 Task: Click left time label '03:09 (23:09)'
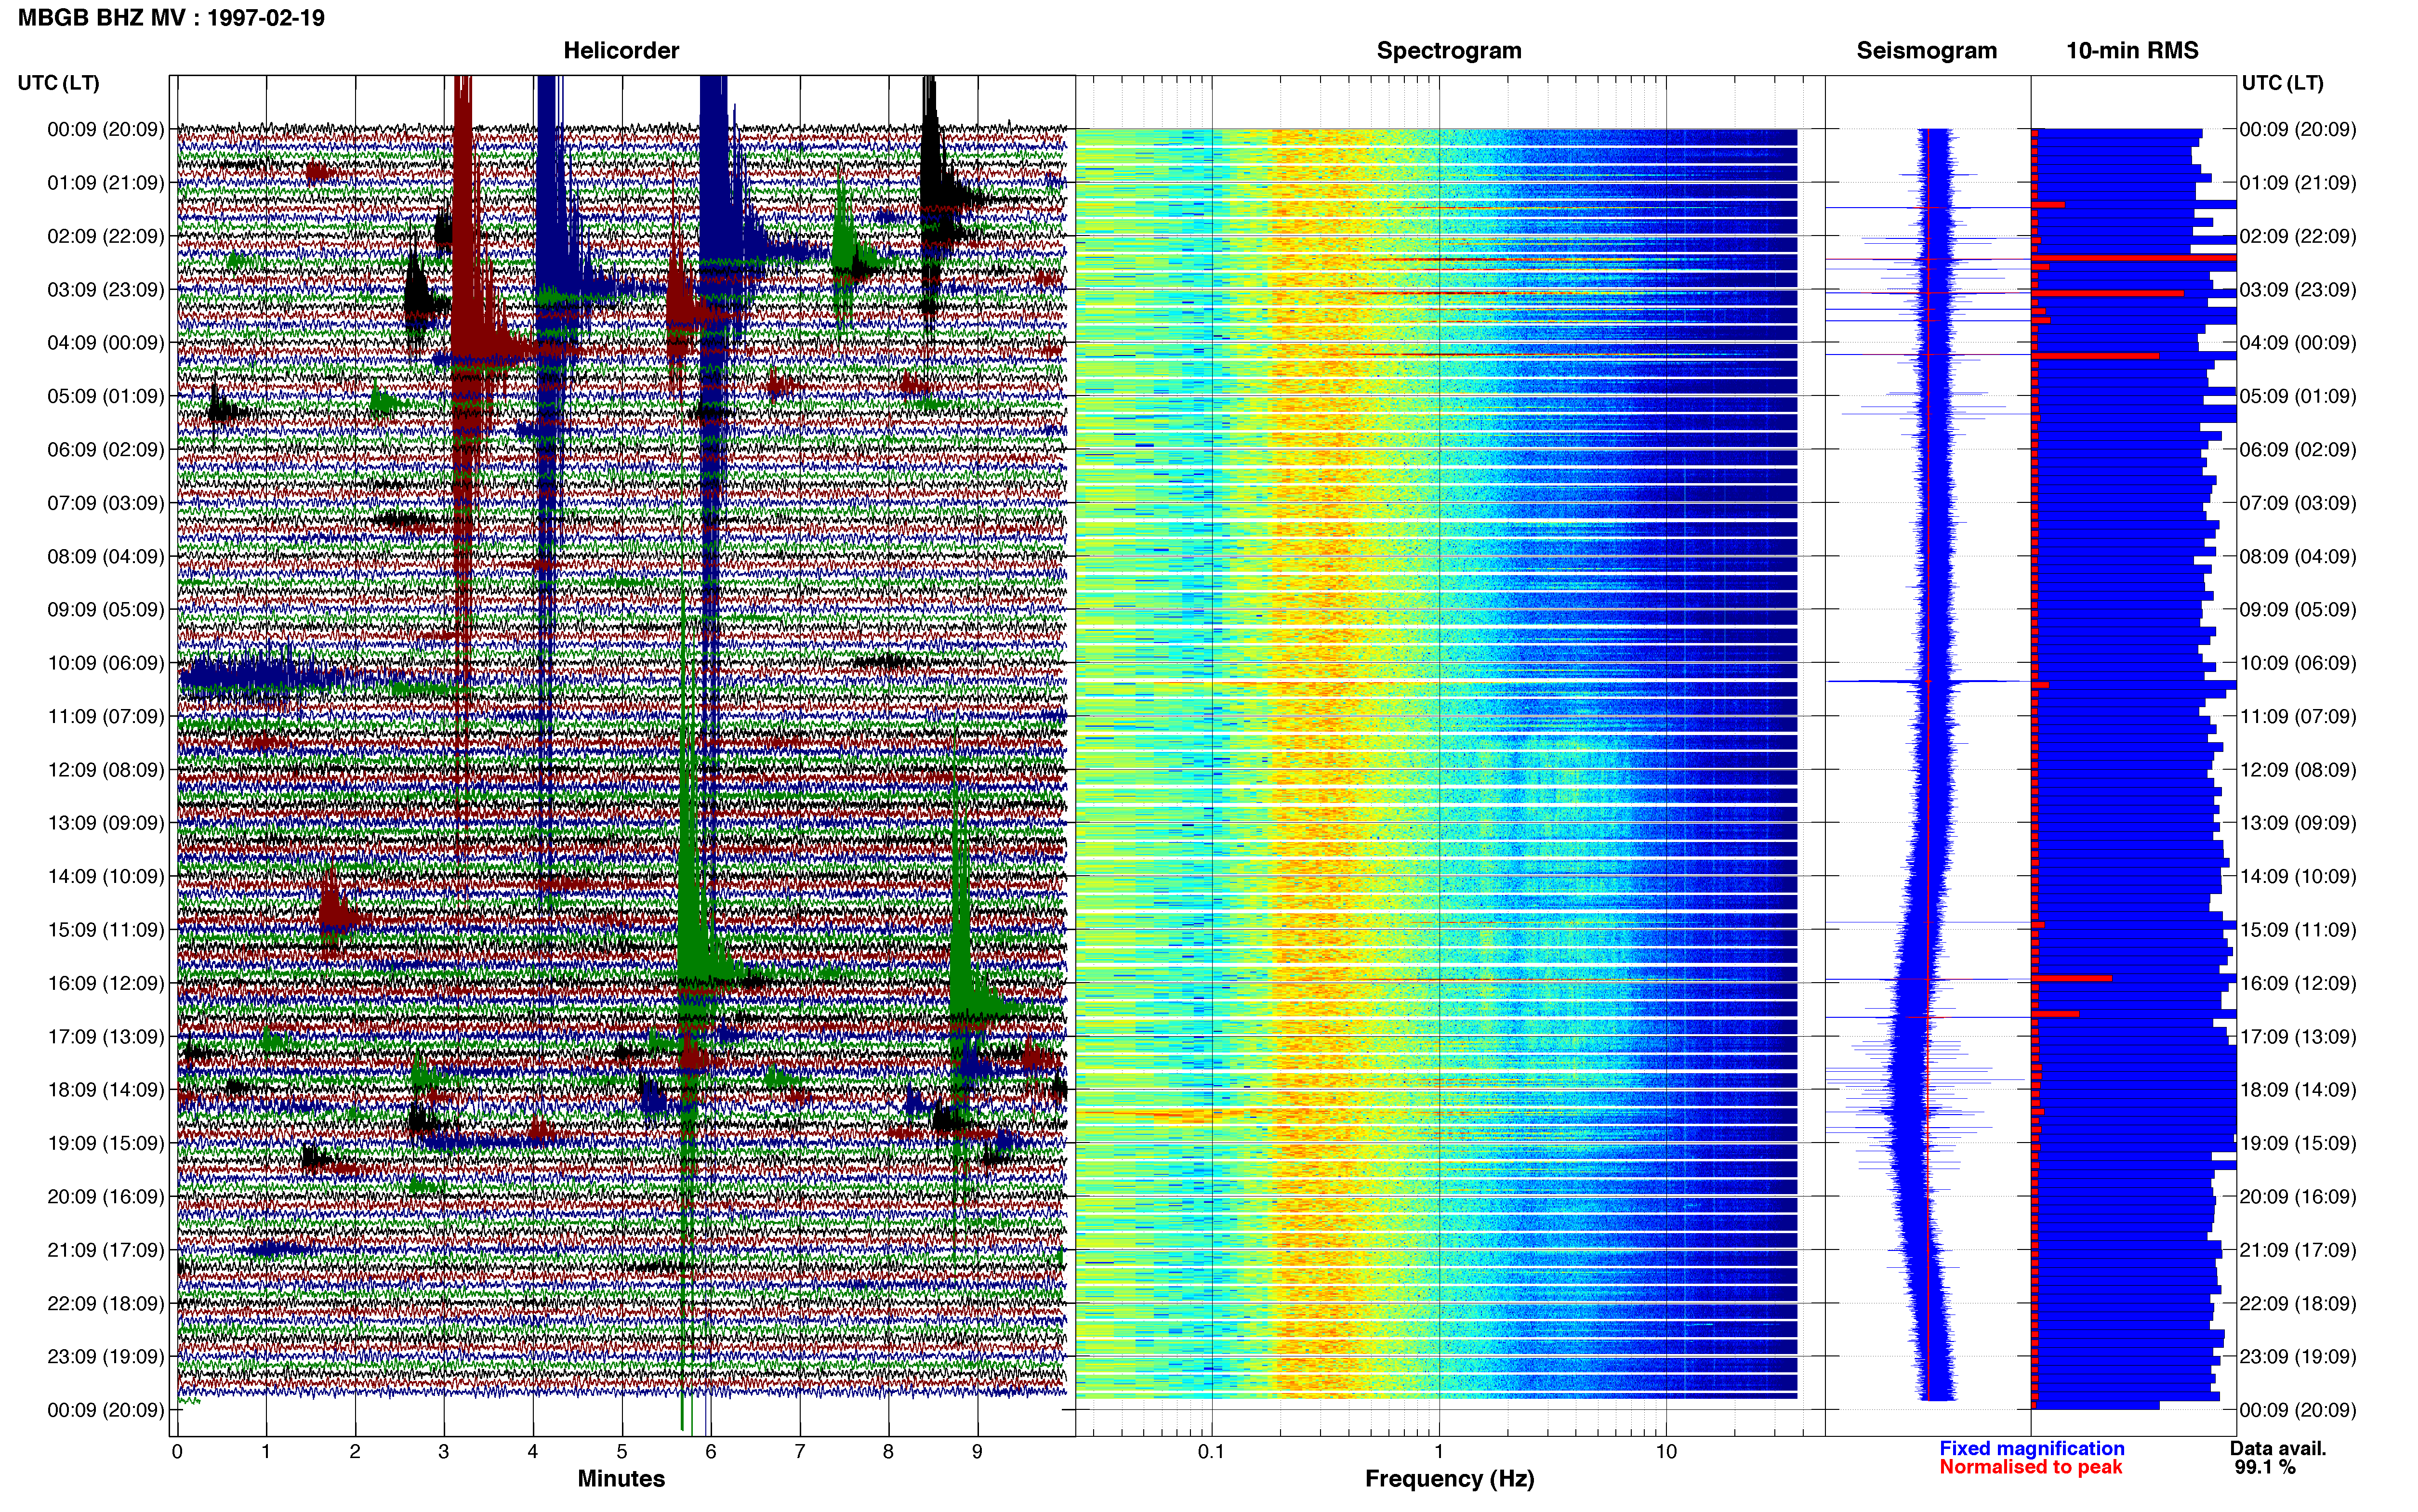point(105,290)
